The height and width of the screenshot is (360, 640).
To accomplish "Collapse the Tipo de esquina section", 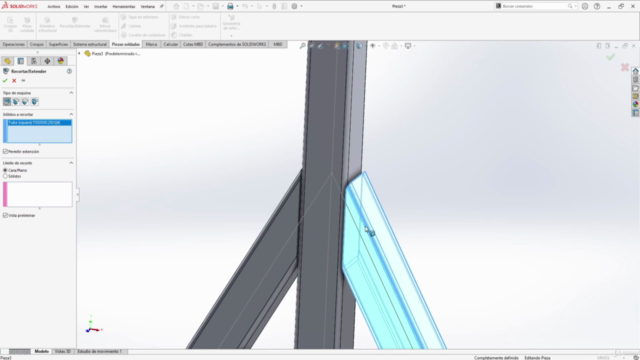I will pos(71,93).
